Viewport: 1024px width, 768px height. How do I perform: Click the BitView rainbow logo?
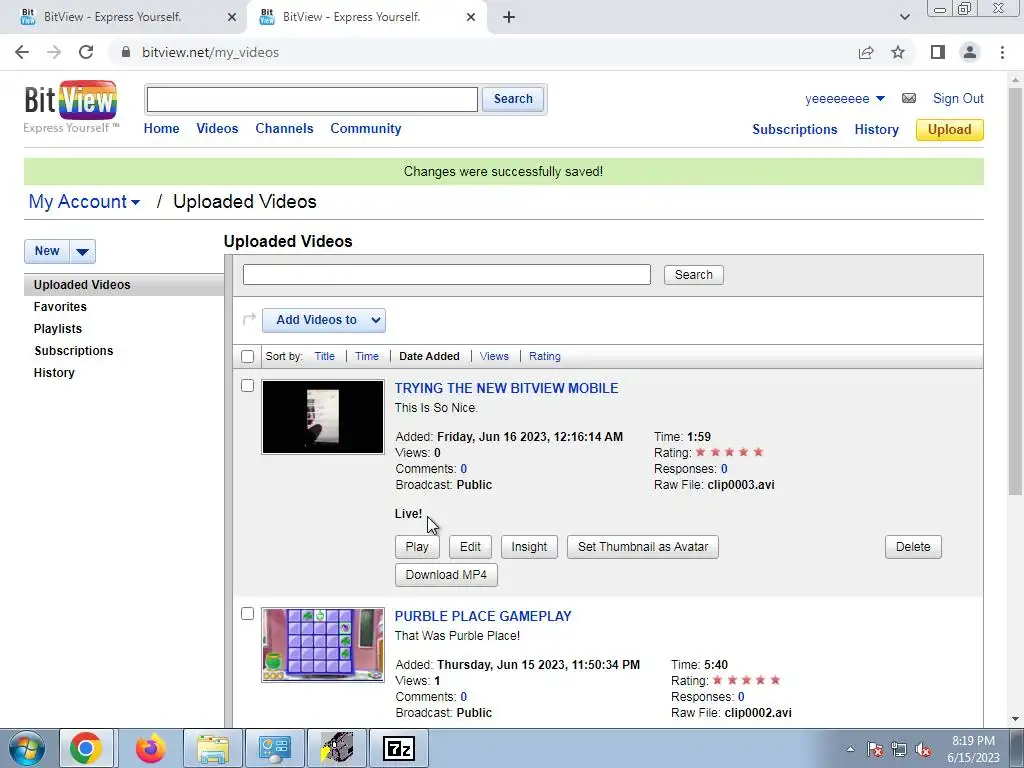(x=71, y=101)
